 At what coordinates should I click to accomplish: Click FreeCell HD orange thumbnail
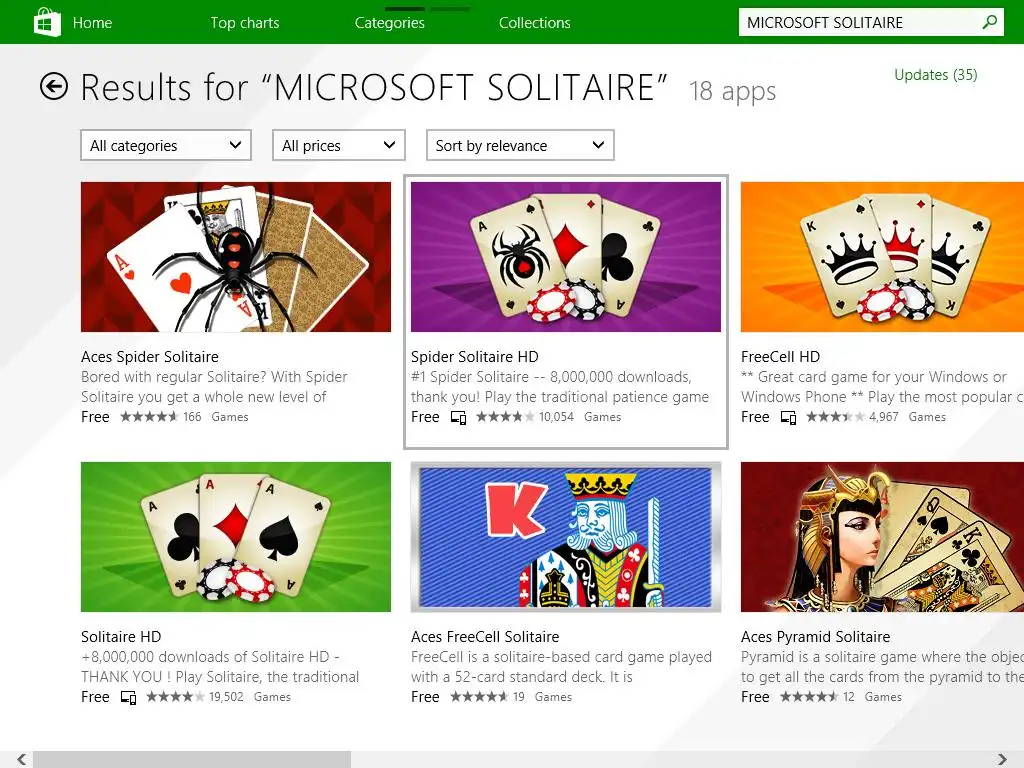(882, 257)
